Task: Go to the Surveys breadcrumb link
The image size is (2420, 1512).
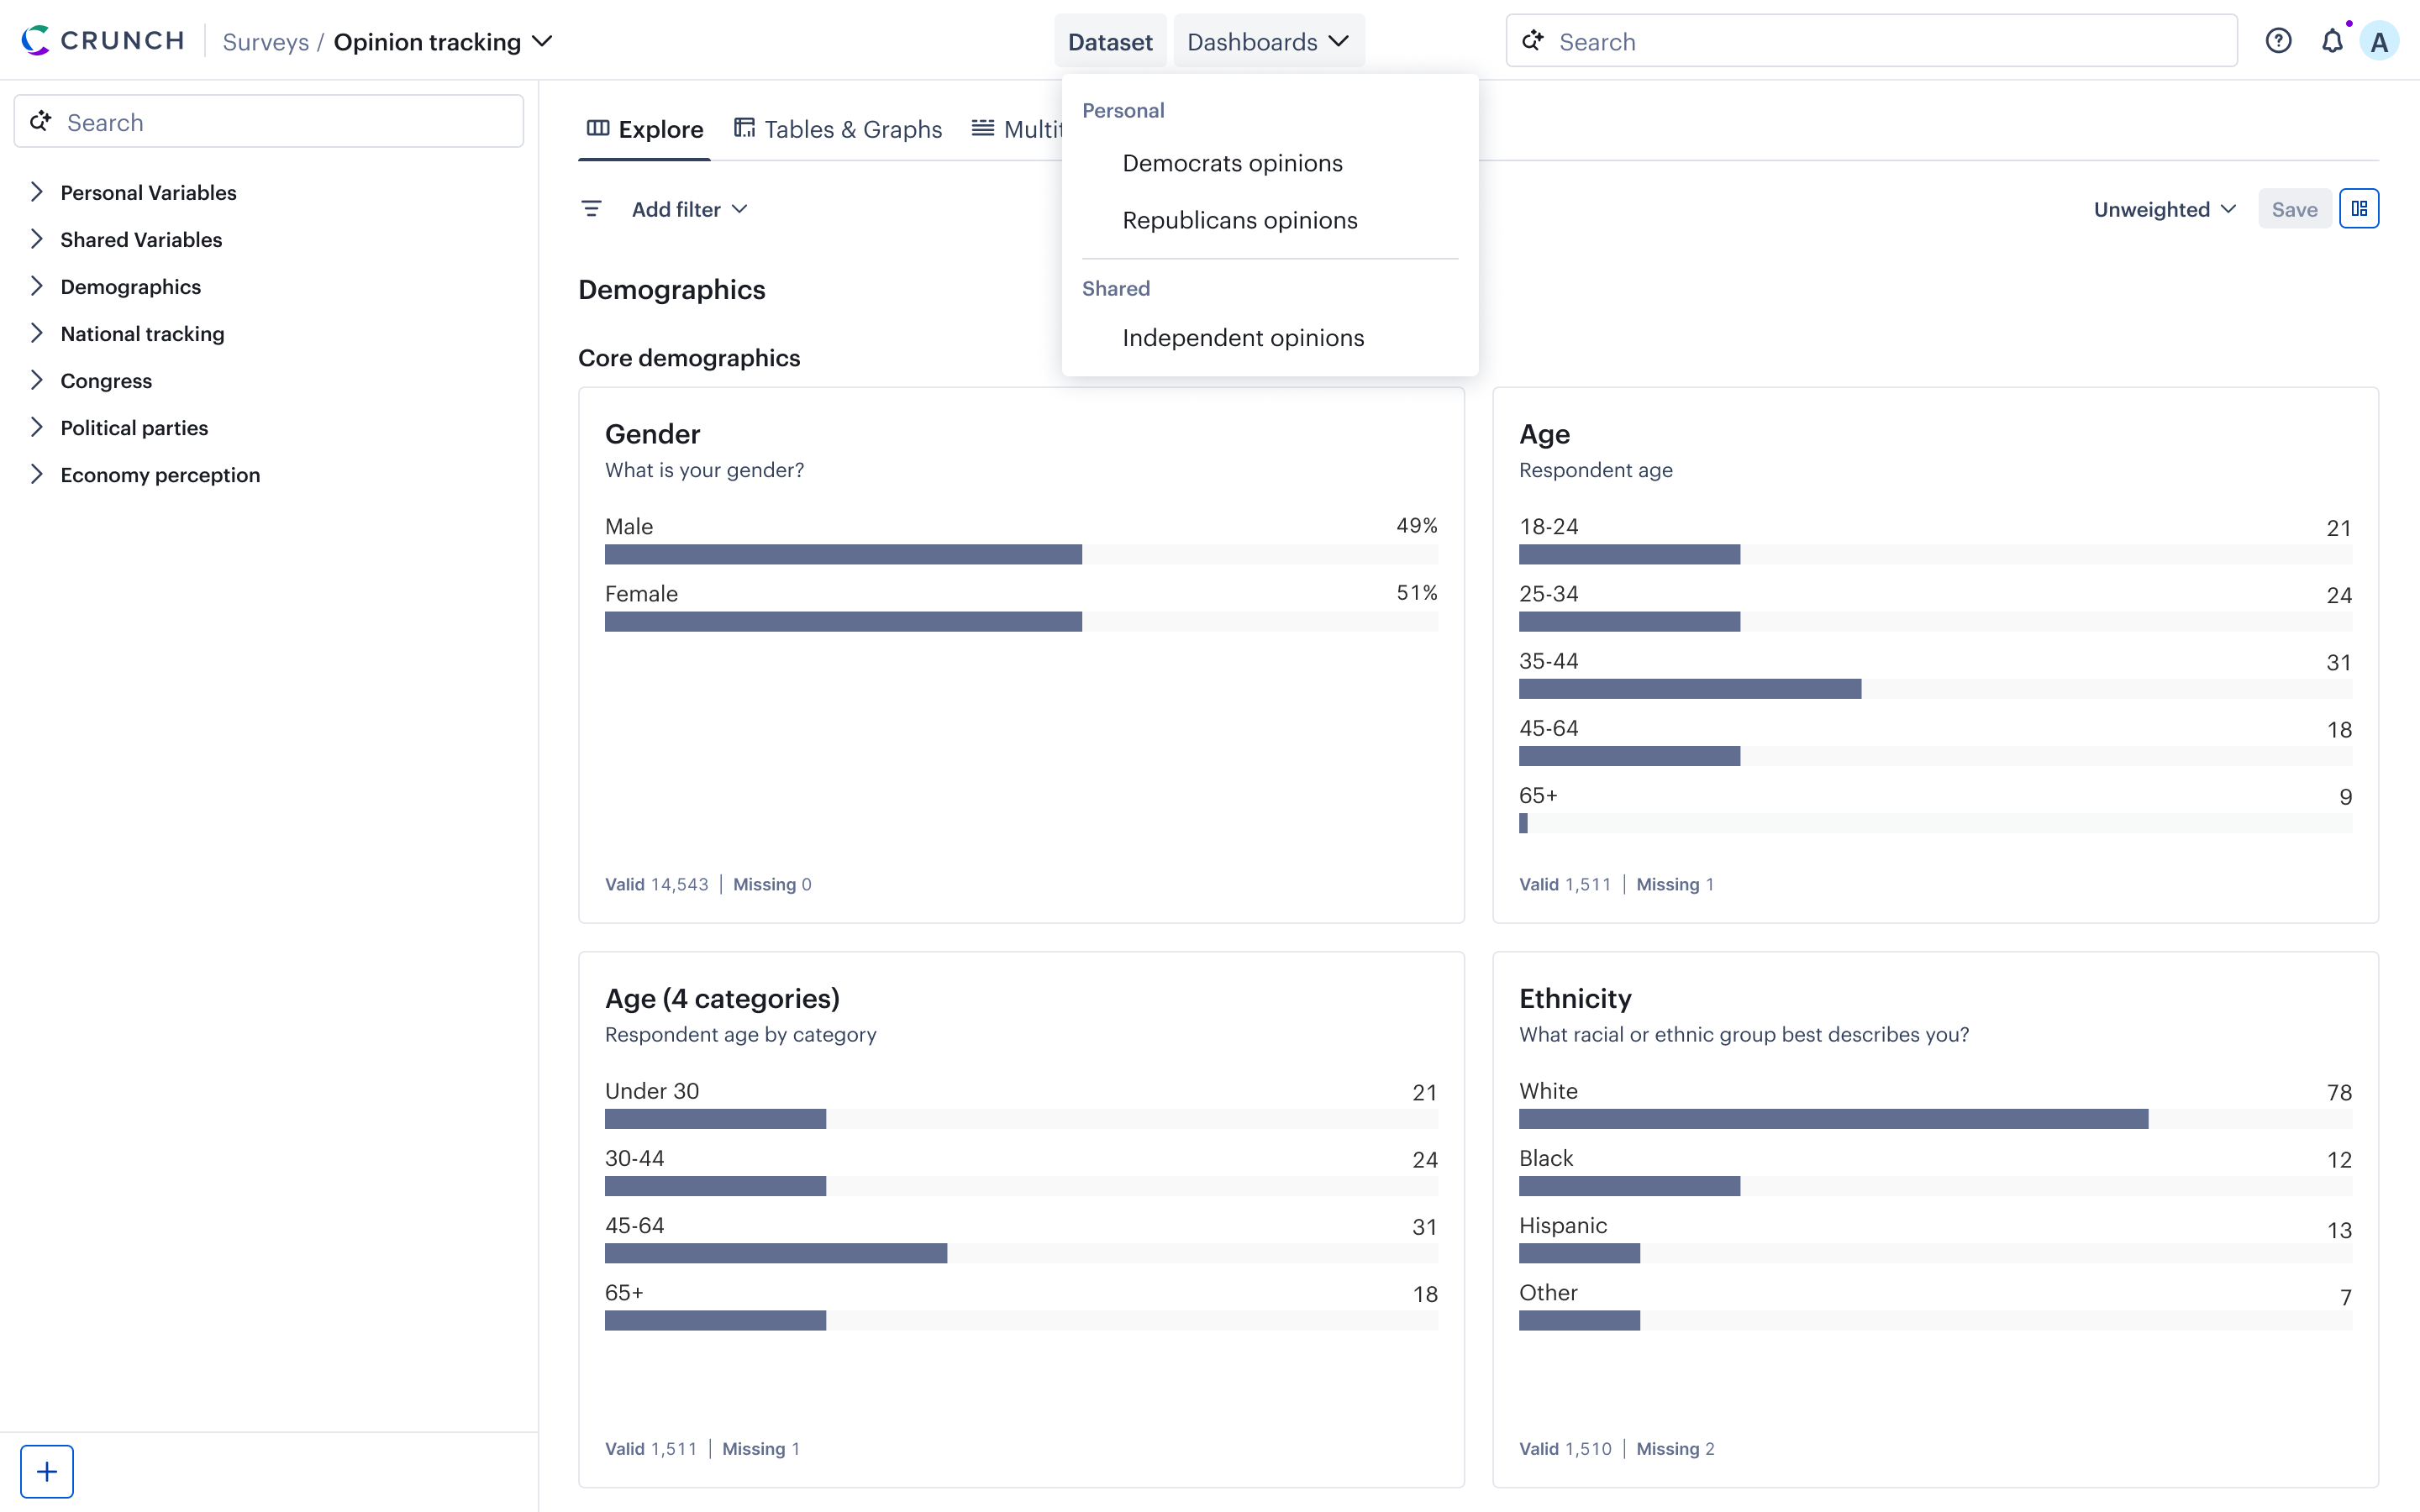Action: [265, 42]
